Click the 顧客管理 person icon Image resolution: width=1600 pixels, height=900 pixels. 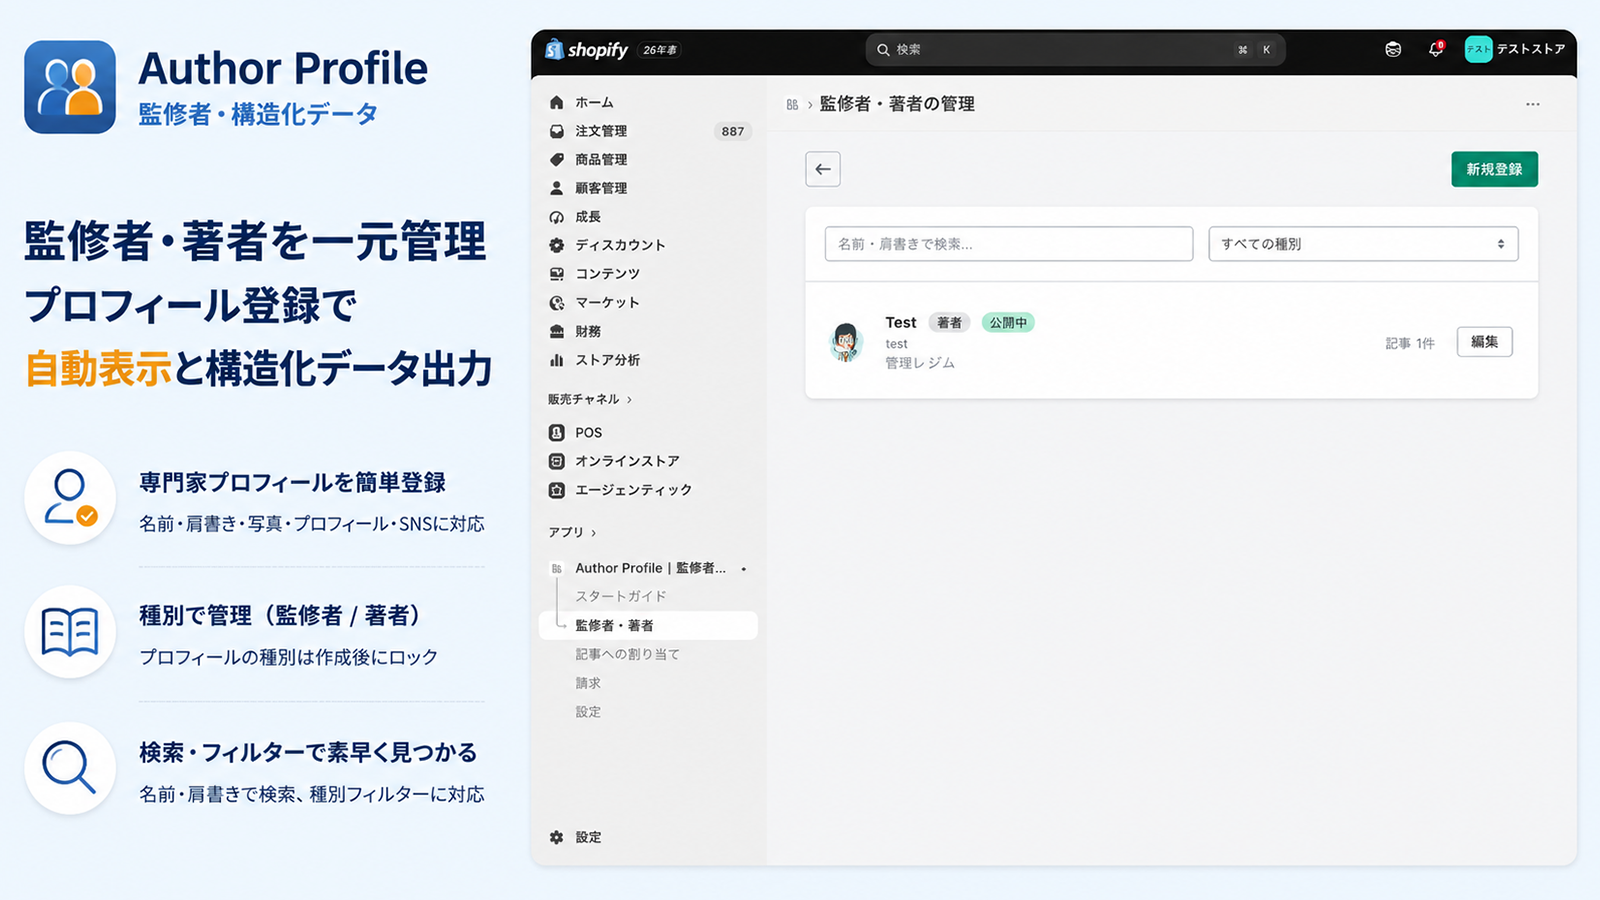tap(557, 188)
